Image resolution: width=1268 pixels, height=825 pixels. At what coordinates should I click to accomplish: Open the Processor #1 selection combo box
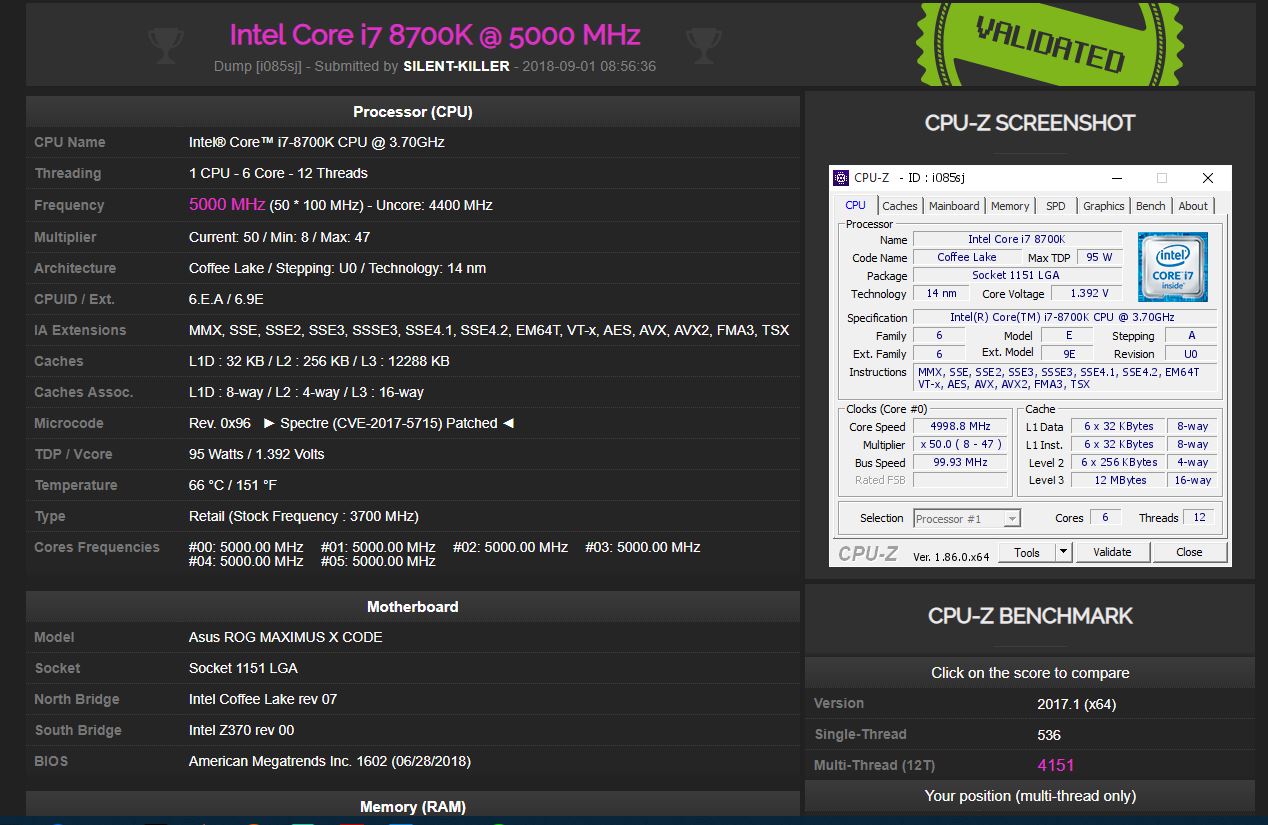click(x=967, y=518)
